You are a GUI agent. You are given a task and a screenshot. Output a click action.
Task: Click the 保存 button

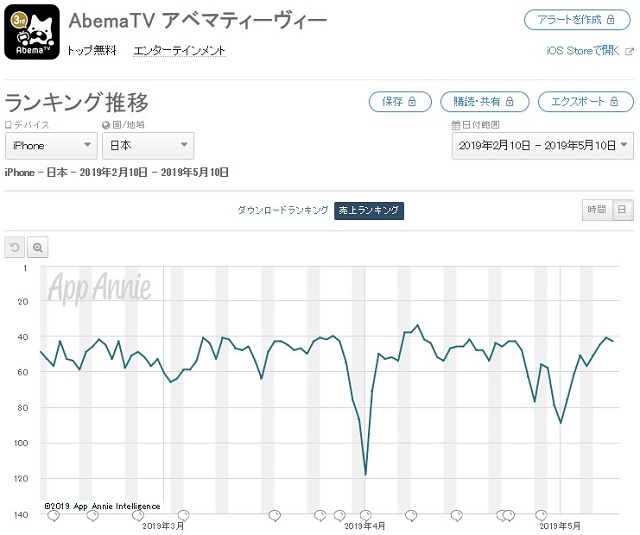pyautogui.click(x=400, y=102)
